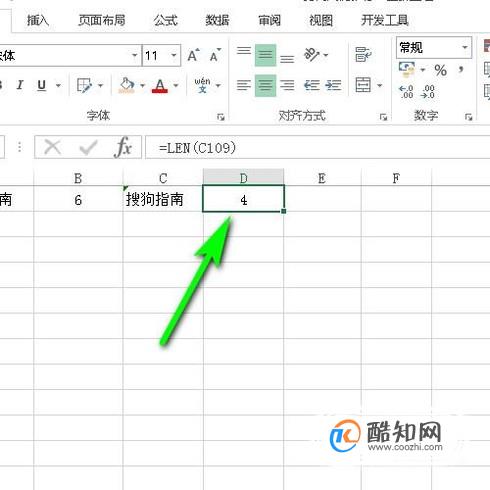Select column D header
490x490 pixels.
(x=244, y=177)
